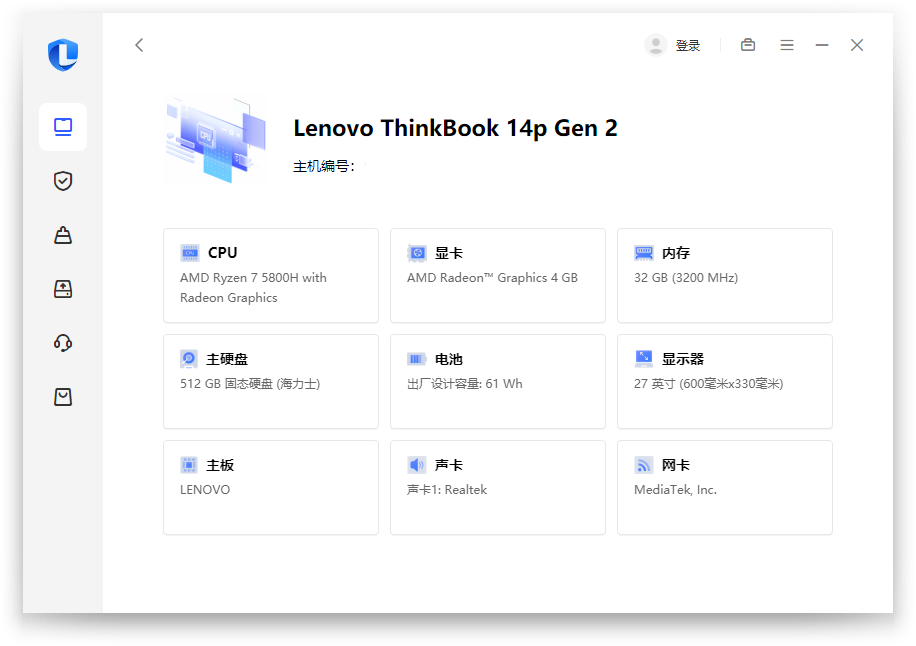Click the 主机编号 label

pos(324,166)
